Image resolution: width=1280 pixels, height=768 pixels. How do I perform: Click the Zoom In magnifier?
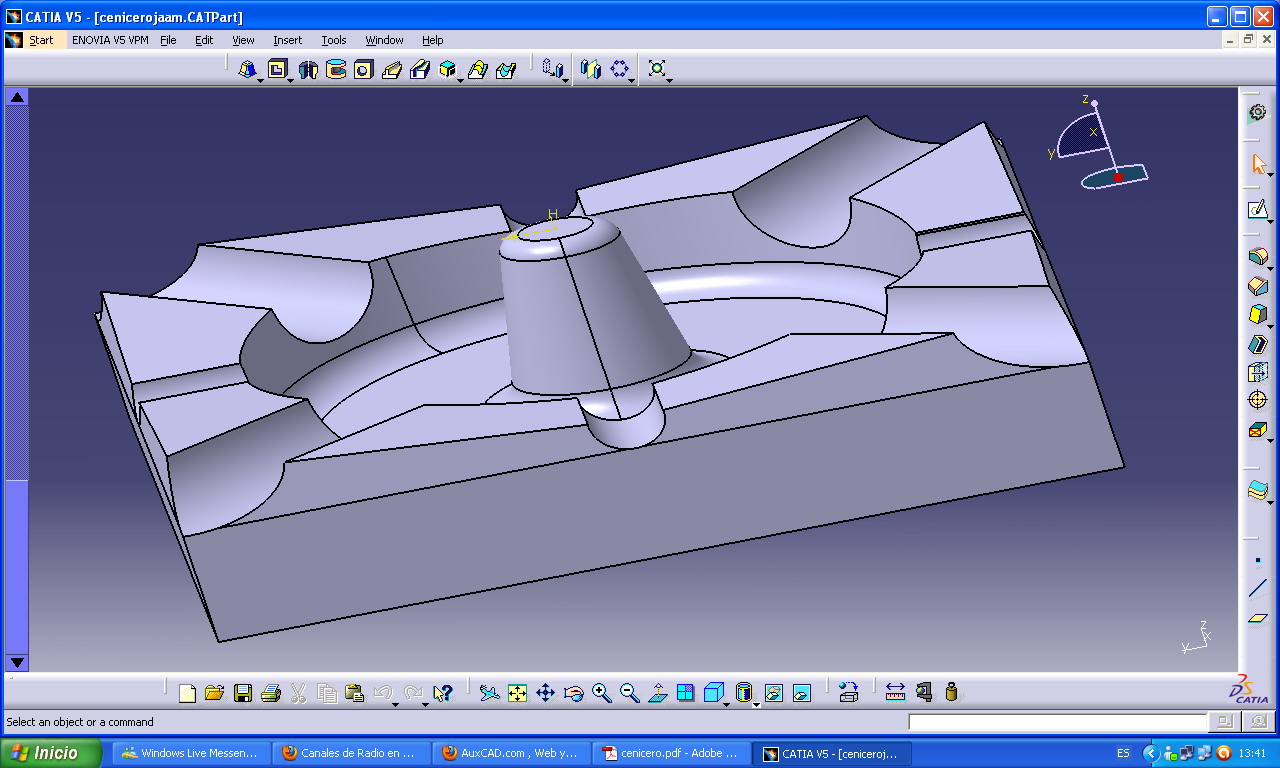tap(601, 692)
